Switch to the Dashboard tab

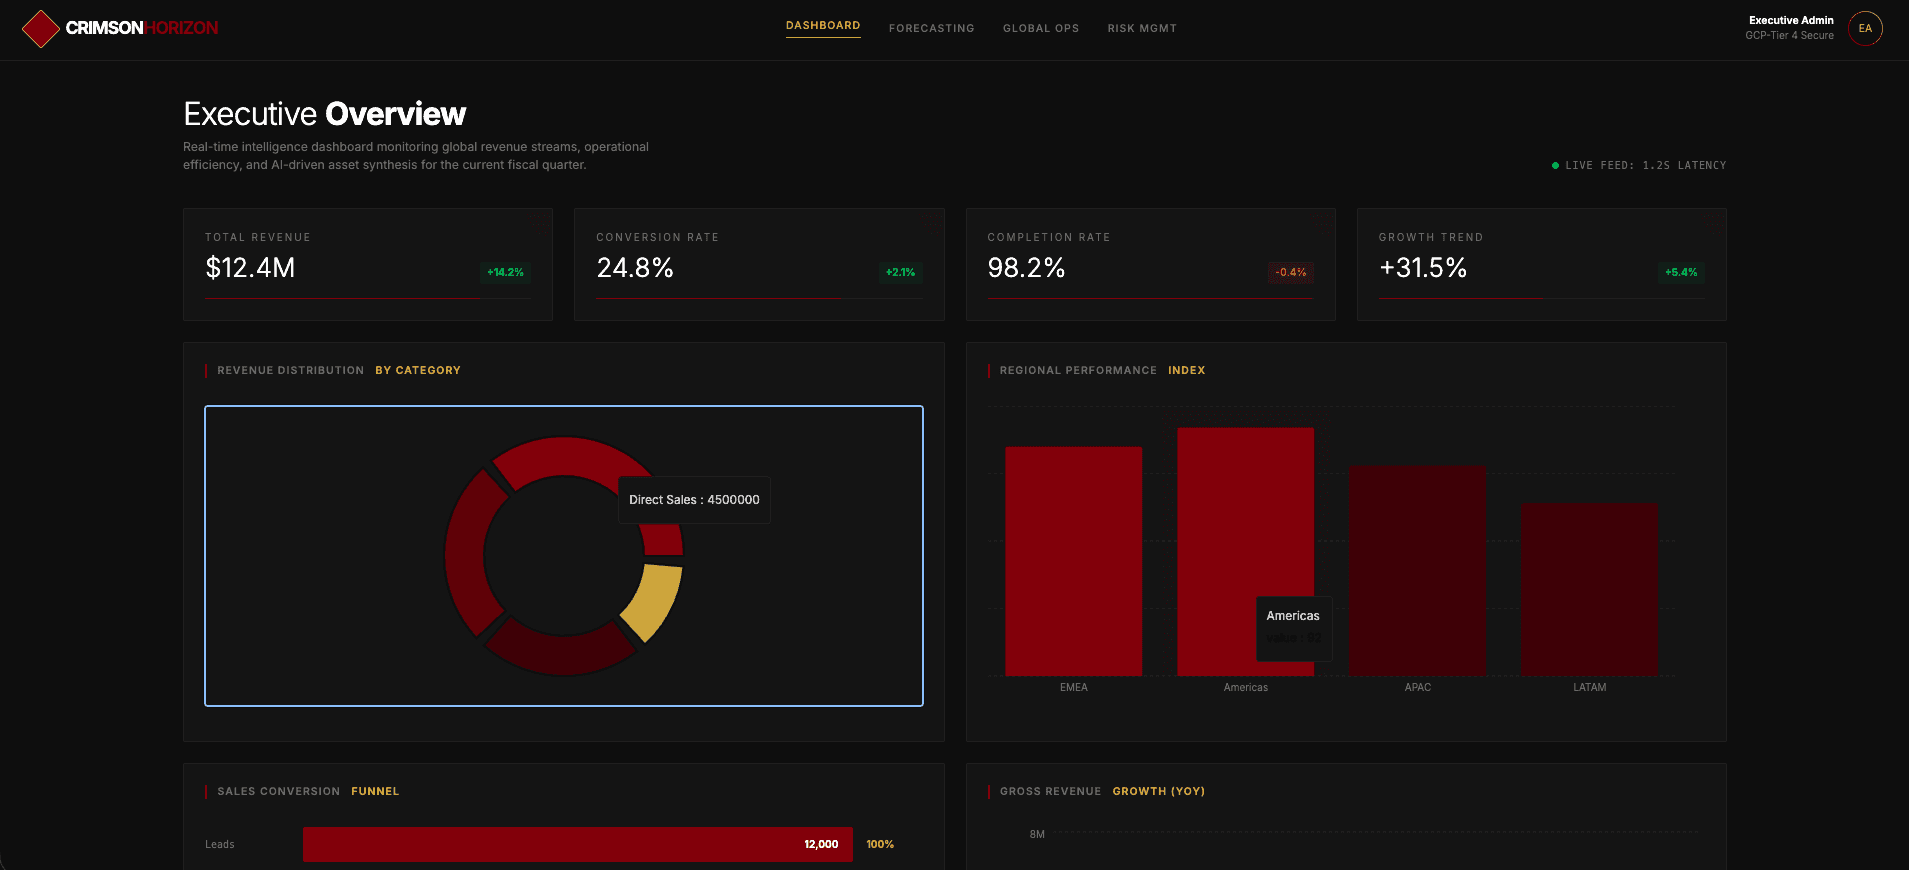(823, 26)
